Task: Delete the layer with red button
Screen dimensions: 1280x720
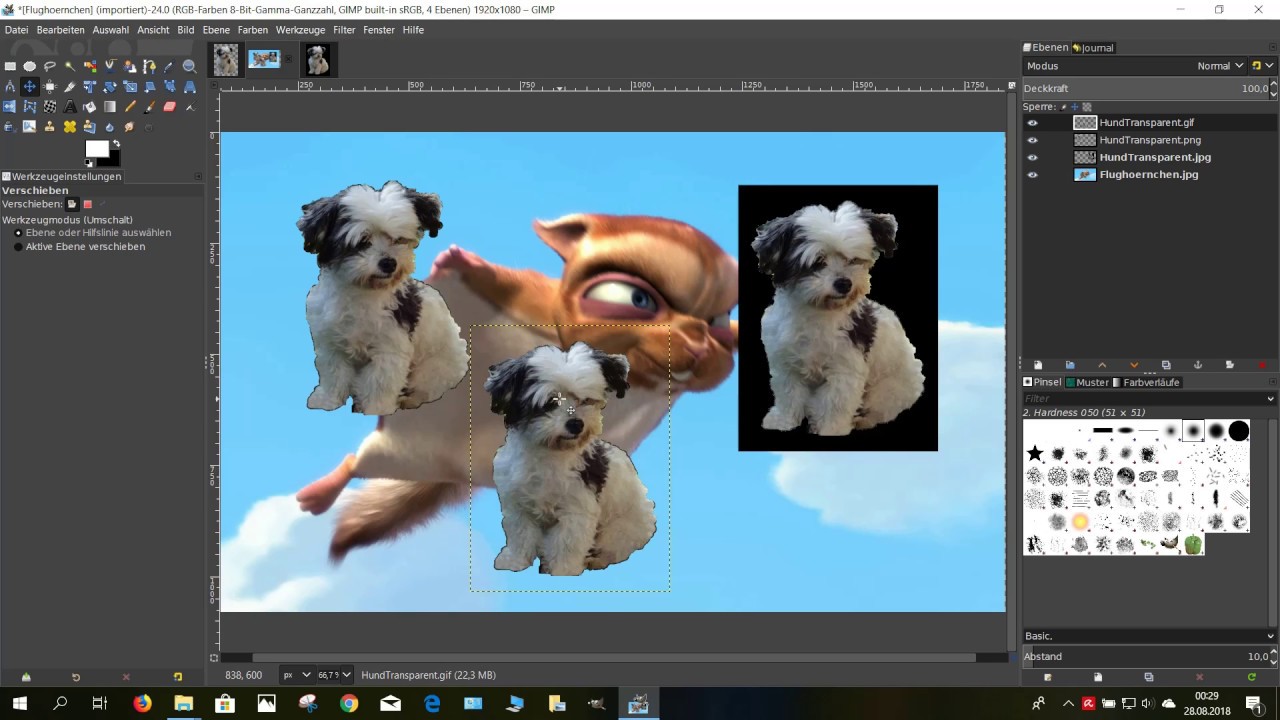Action: click(x=1262, y=365)
